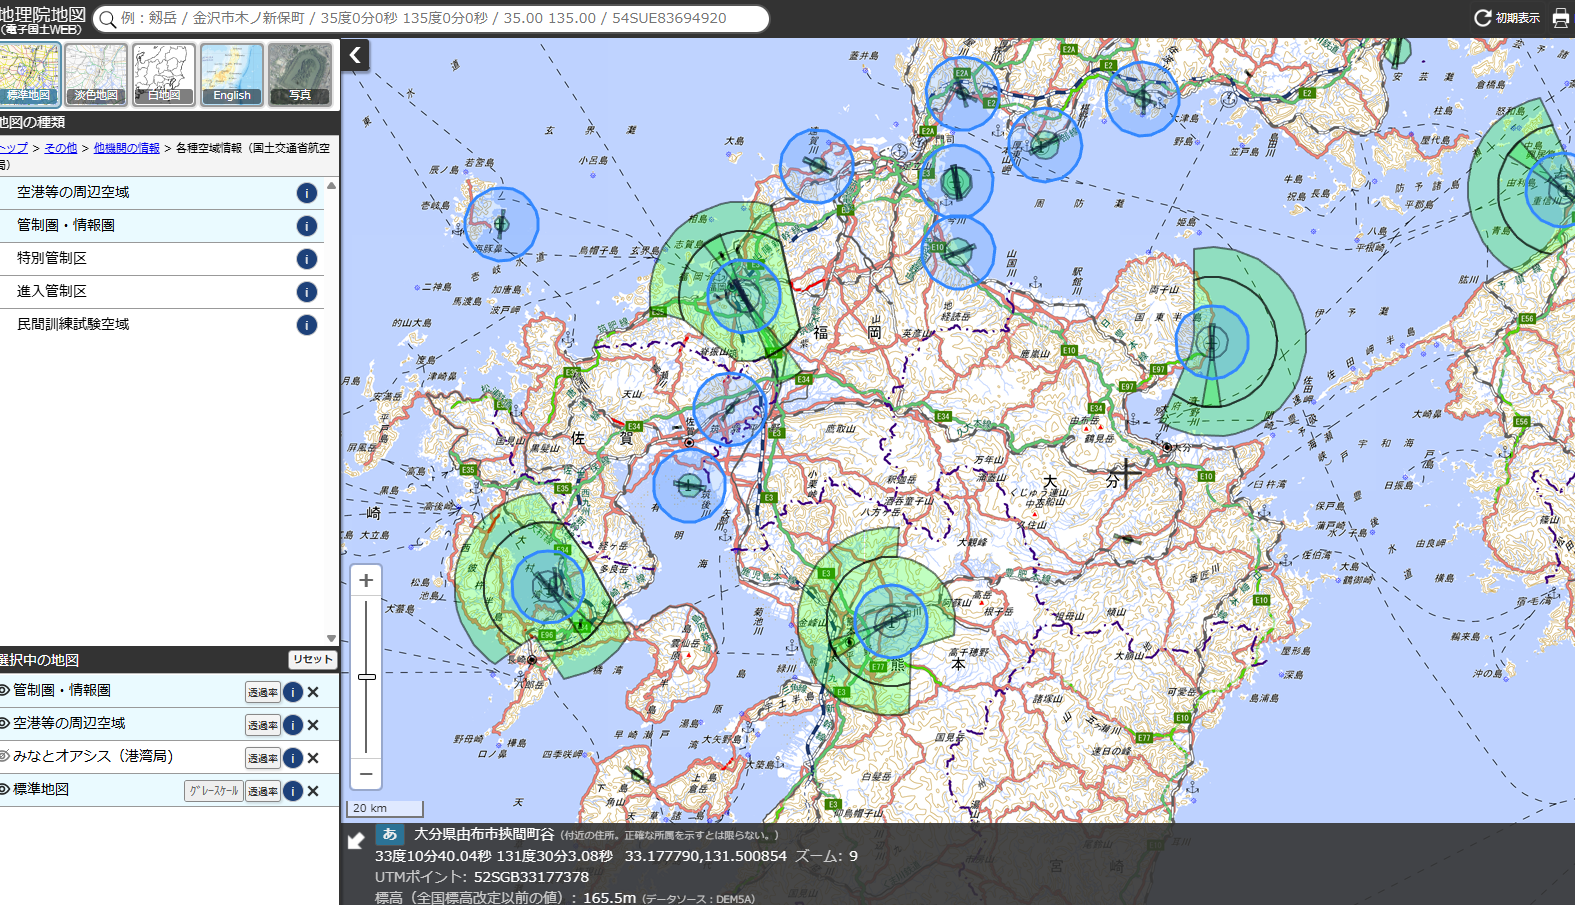The width and height of the screenshot is (1575, 905).
Task: Click the zoom level slider handle
Action: pos(367,677)
